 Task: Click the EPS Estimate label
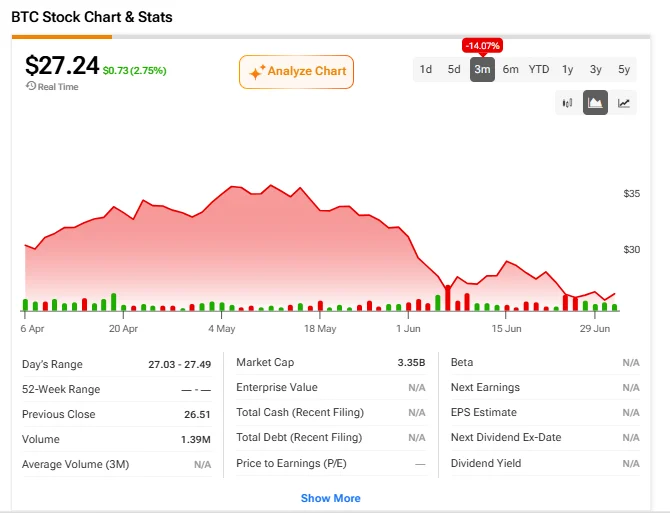484,412
